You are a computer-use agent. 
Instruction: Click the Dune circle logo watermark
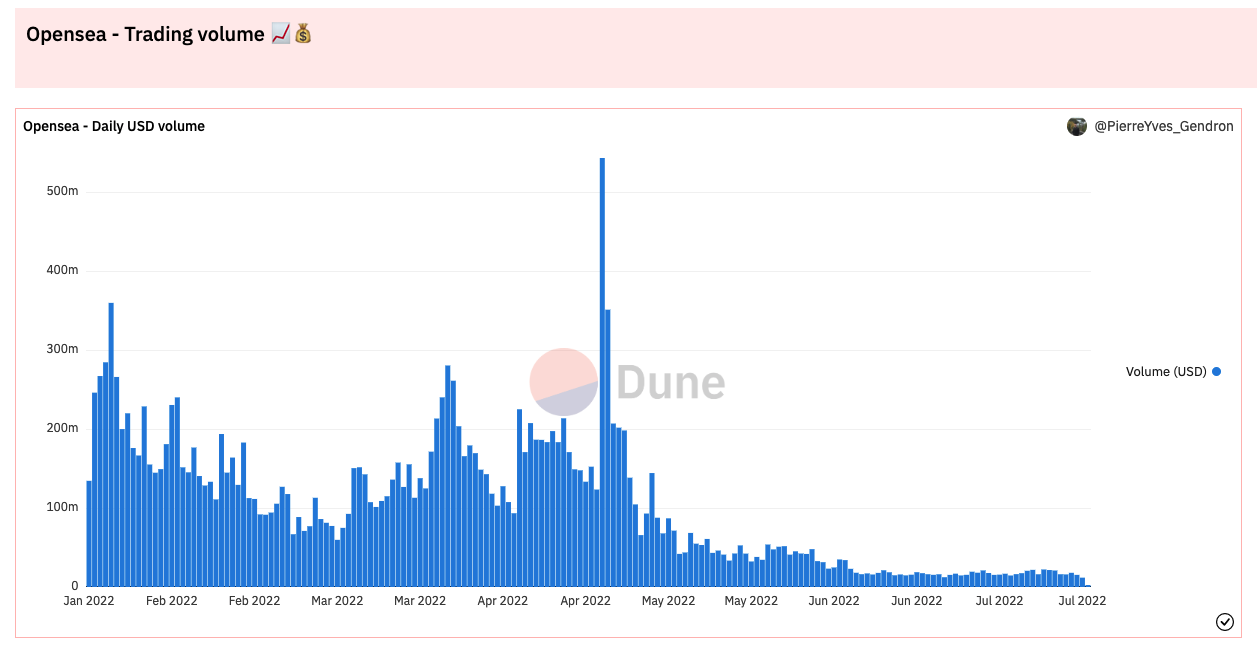[563, 382]
